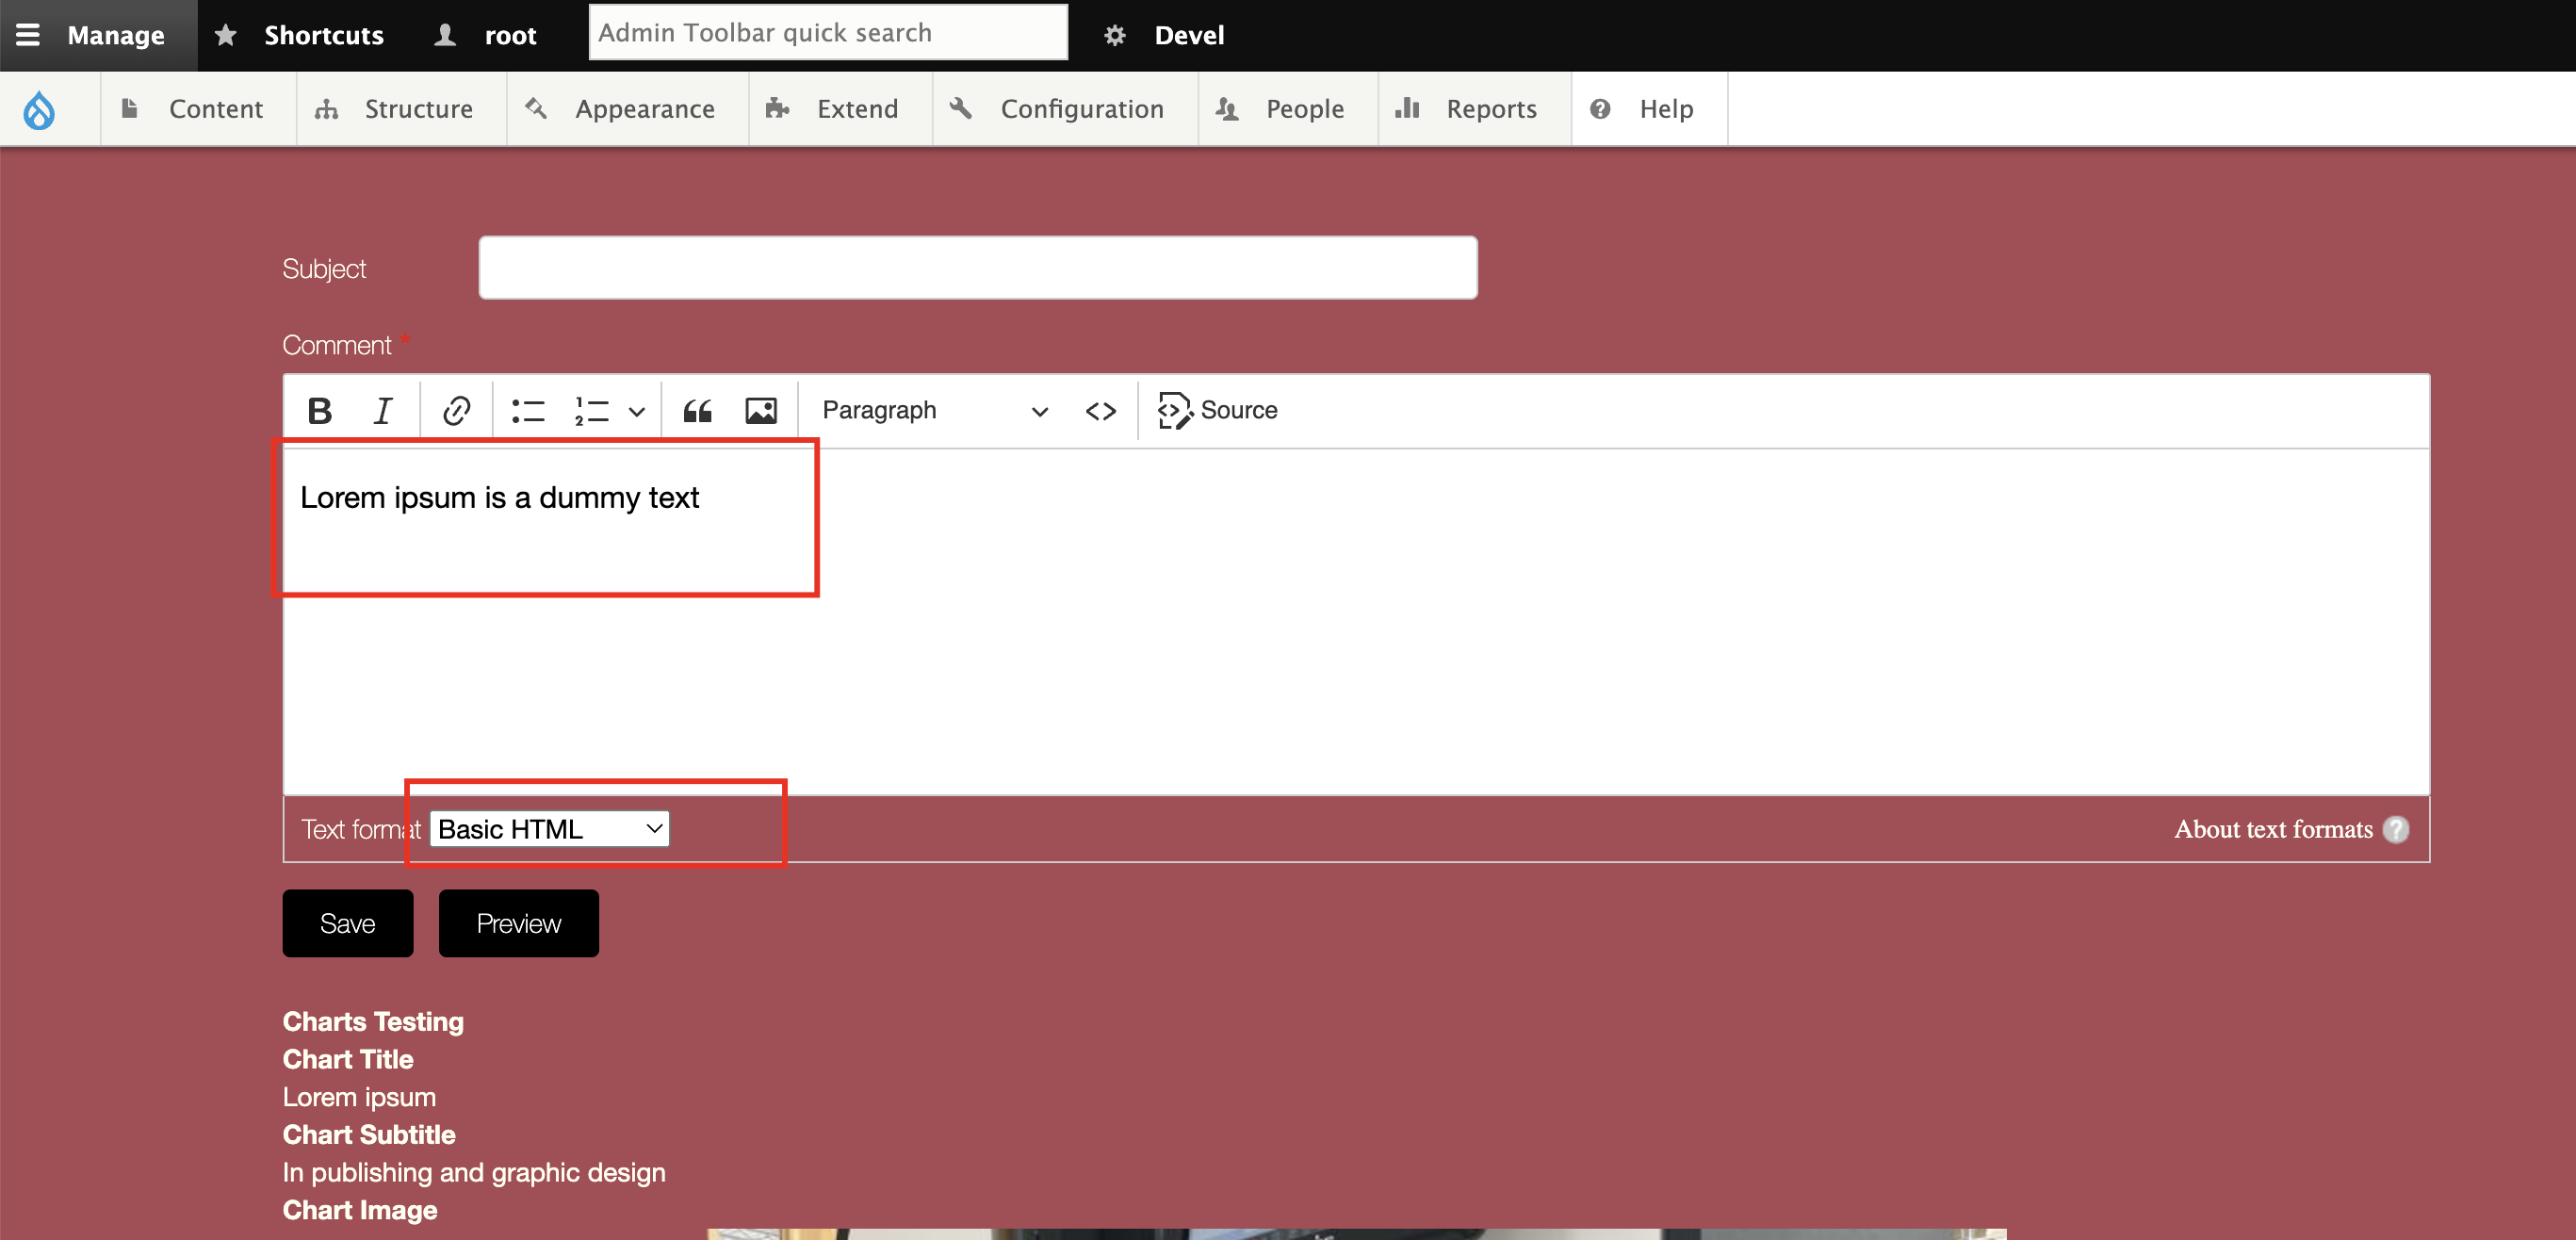Click inside the Subject input field
This screenshot has height=1240, width=2576.
(977, 267)
